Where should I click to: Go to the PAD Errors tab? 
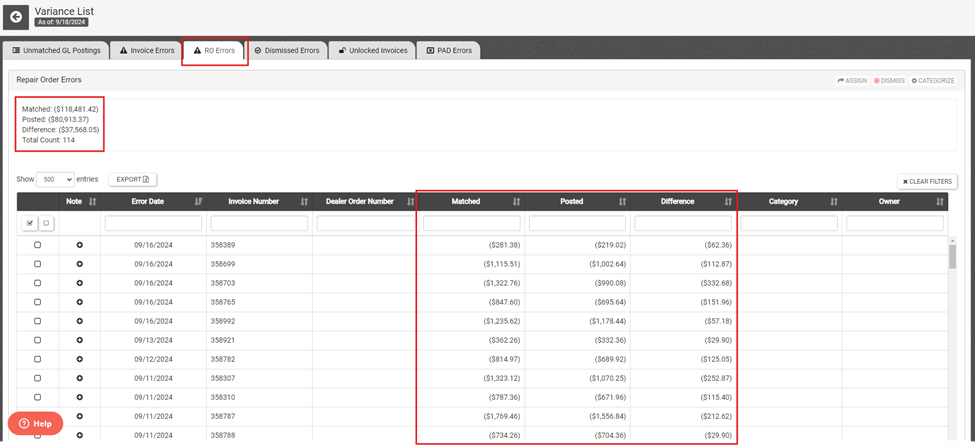click(449, 50)
